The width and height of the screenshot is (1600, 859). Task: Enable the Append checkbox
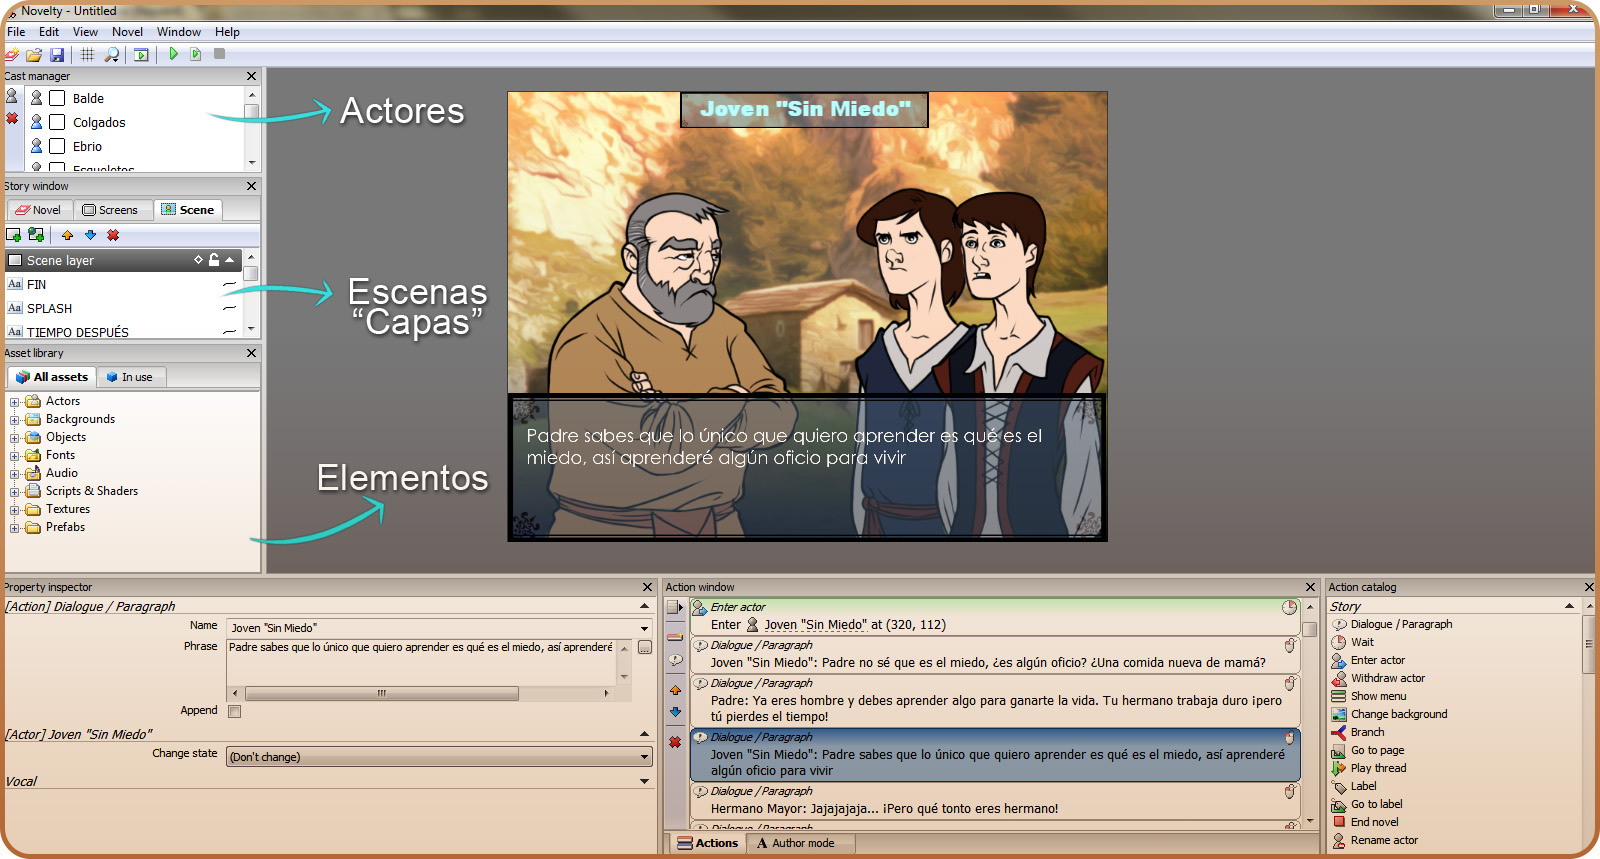tap(234, 712)
